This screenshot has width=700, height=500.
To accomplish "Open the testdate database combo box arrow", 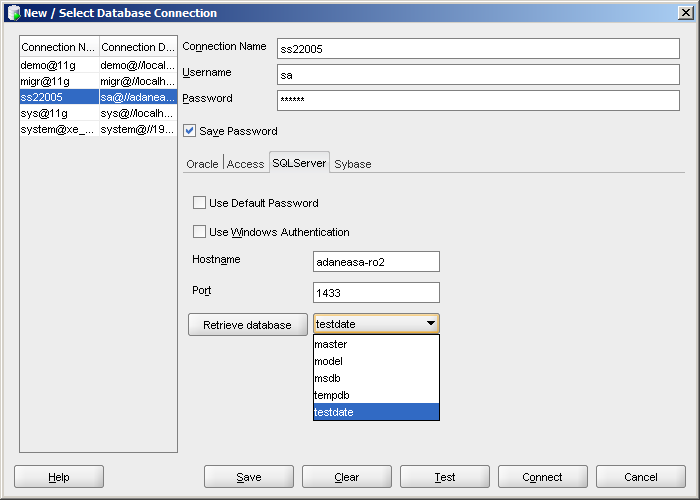I will 431,324.
